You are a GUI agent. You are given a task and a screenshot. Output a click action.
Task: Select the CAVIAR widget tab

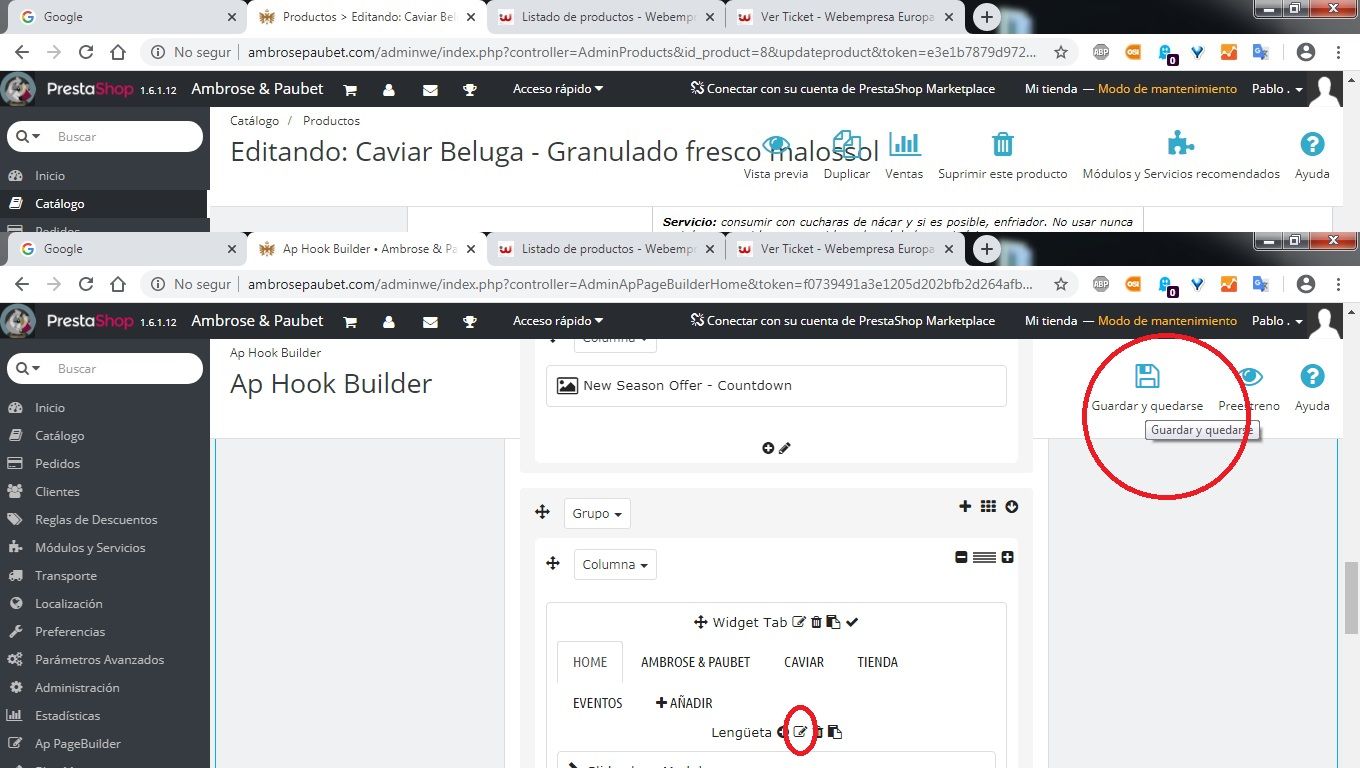click(804, 662)
